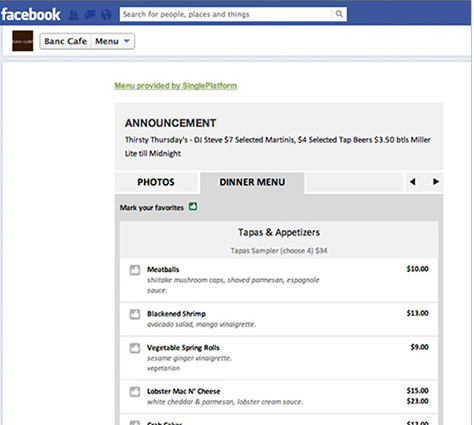The width and height of the screenshot is (474, 425).
Task: Click the ANNOUNCEMENT heading
Action: click(x=171, y=123)
